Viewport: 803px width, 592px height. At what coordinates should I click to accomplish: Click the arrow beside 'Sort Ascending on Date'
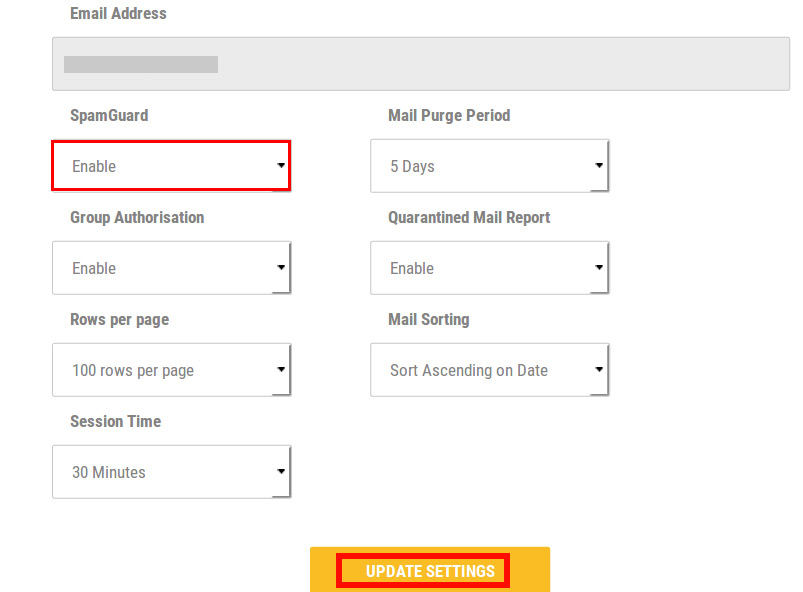point(599,369)
